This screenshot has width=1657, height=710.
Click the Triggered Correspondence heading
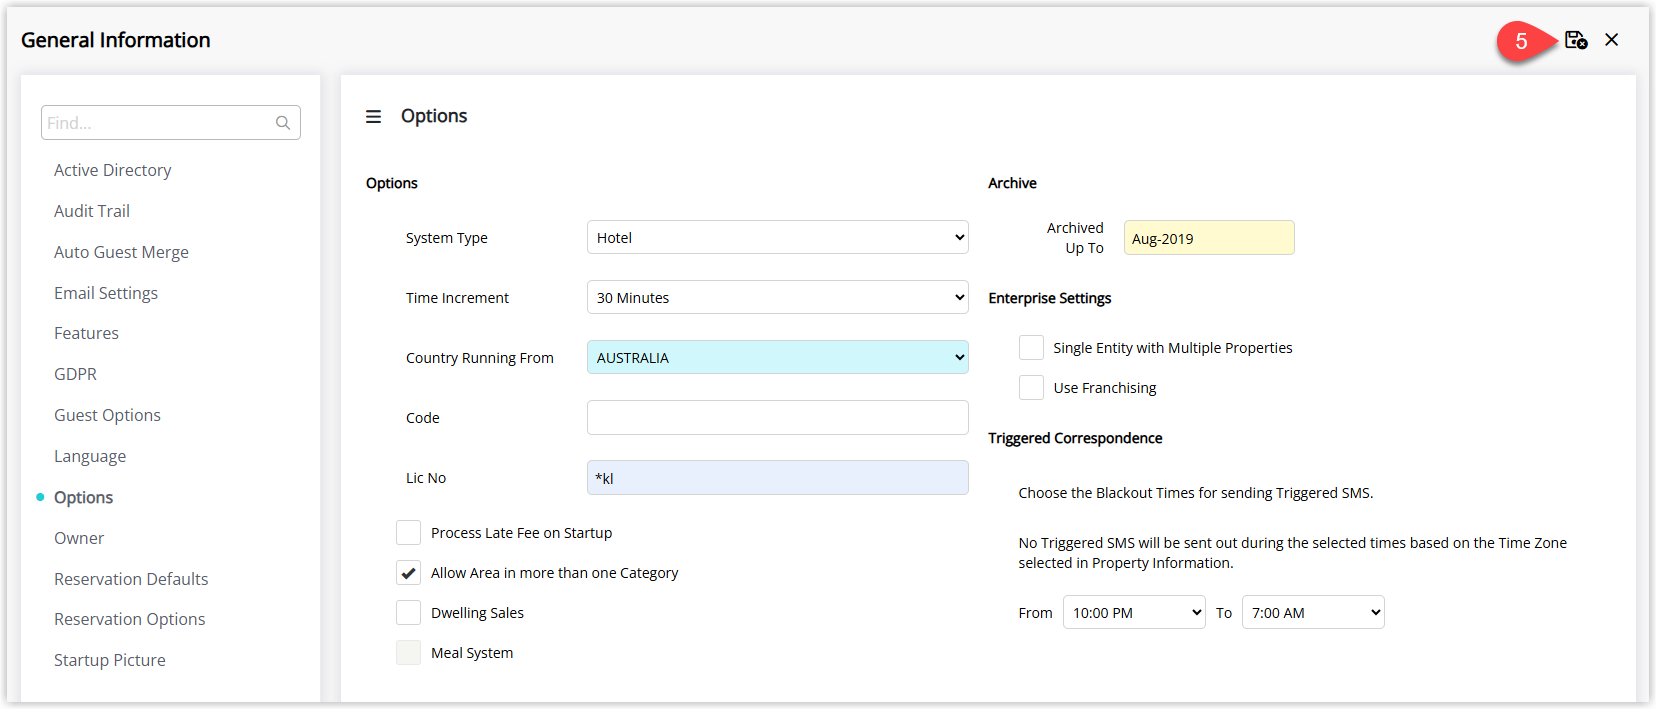tap(1075, 438)
